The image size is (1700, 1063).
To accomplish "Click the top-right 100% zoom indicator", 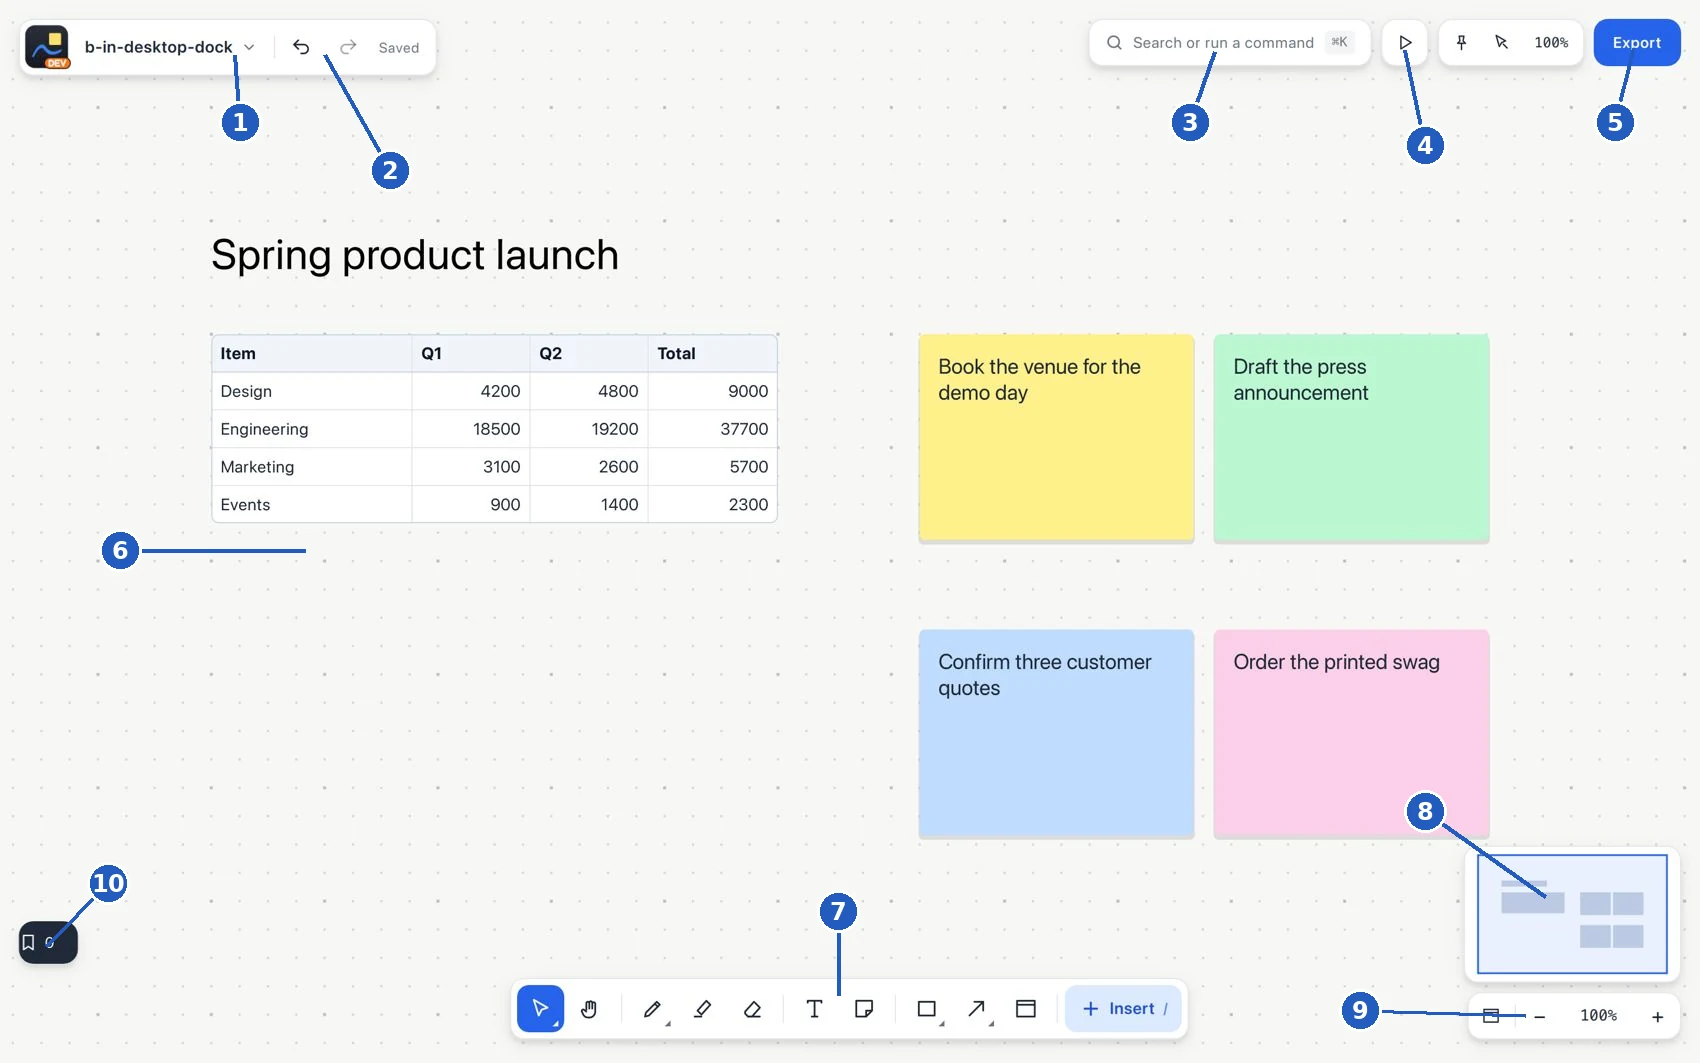I will point(1551,42).
